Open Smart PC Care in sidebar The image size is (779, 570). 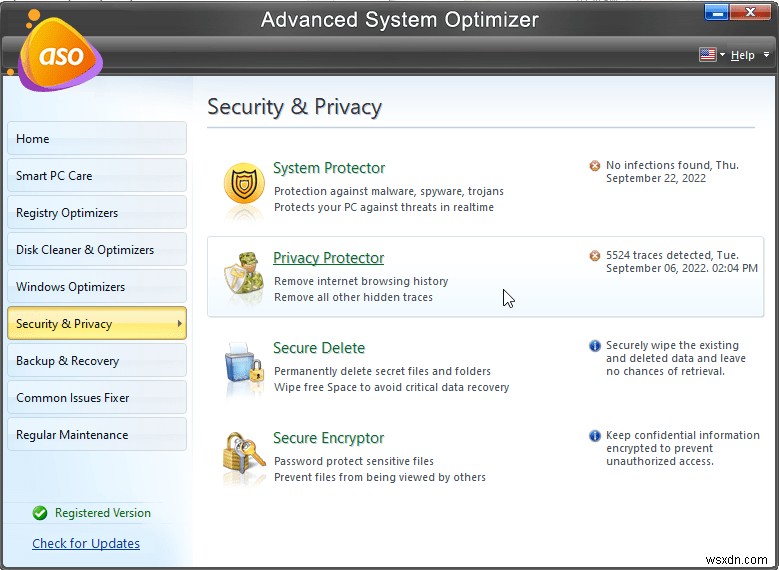tap(96, 176)
